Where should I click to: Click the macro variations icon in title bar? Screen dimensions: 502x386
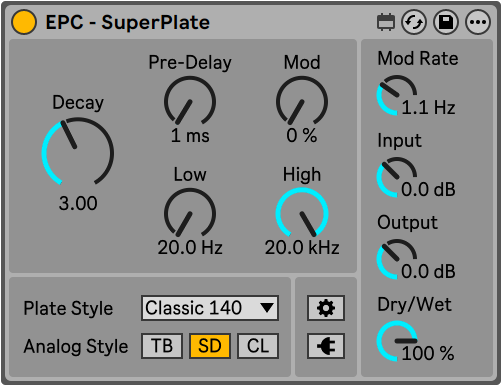click(x=386, y=22)
